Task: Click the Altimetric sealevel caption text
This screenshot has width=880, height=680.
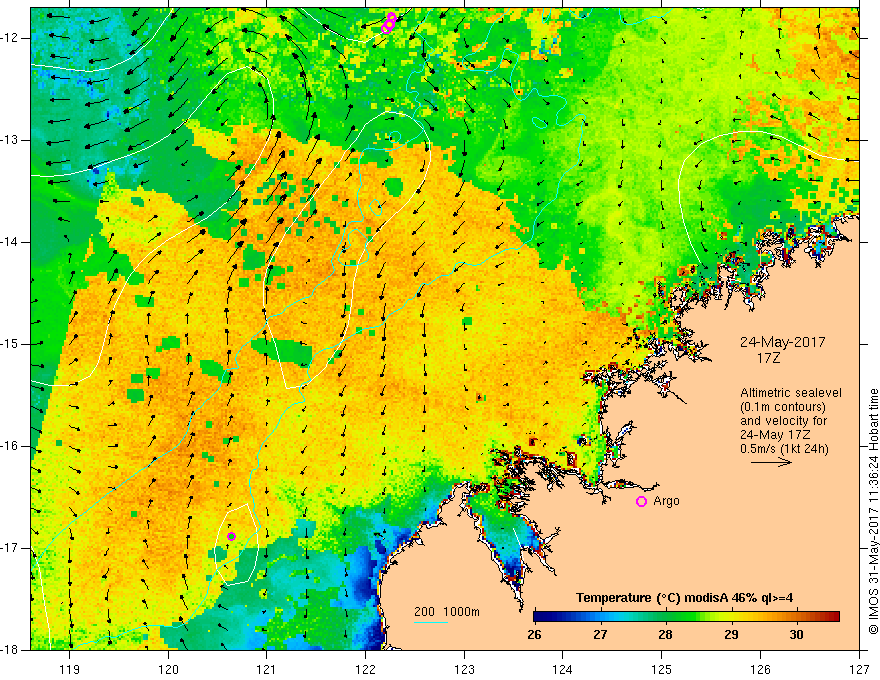Action: point(791,393)
